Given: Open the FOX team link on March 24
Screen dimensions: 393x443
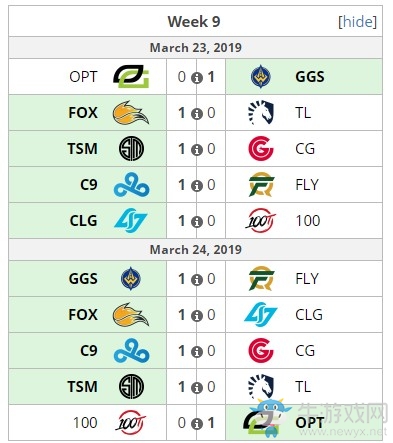Looking at the screenshot, I should (83, 314).
